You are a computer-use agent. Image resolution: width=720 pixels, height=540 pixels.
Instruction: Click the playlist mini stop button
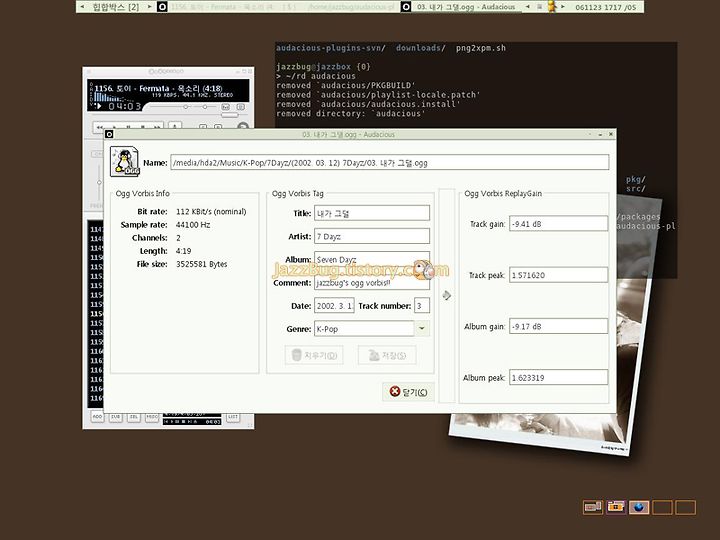coord(183,422)
